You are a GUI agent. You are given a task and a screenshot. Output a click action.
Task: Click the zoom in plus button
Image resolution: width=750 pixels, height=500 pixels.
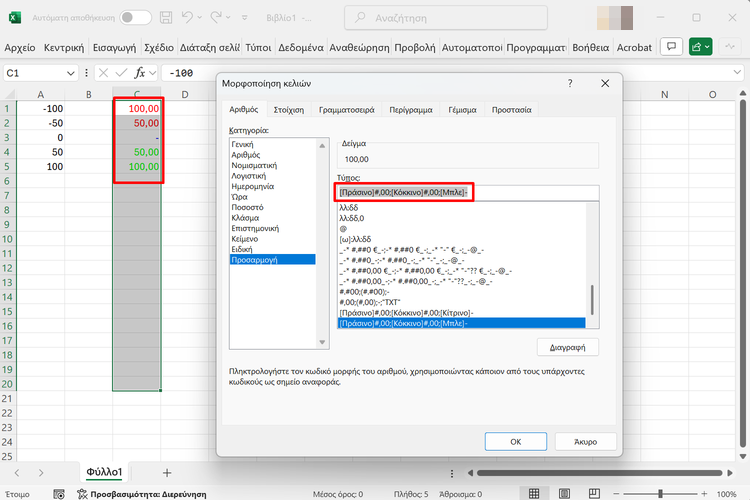click(x=704, y=493)
